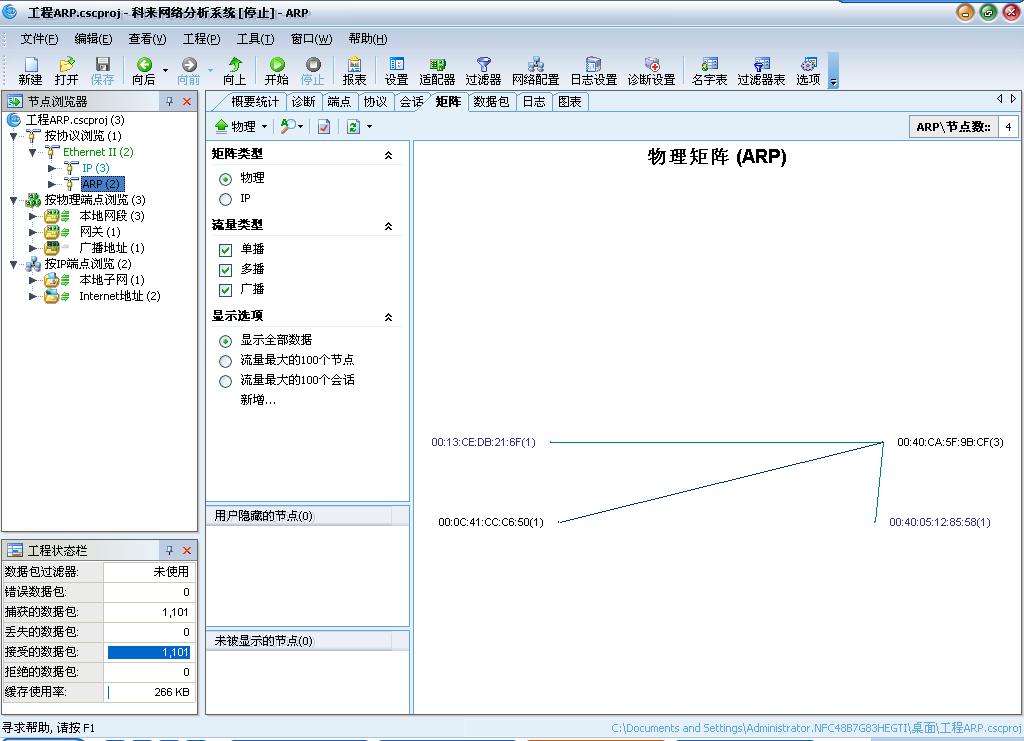Select the ARP (2) protocol tree item

(102, 184)
